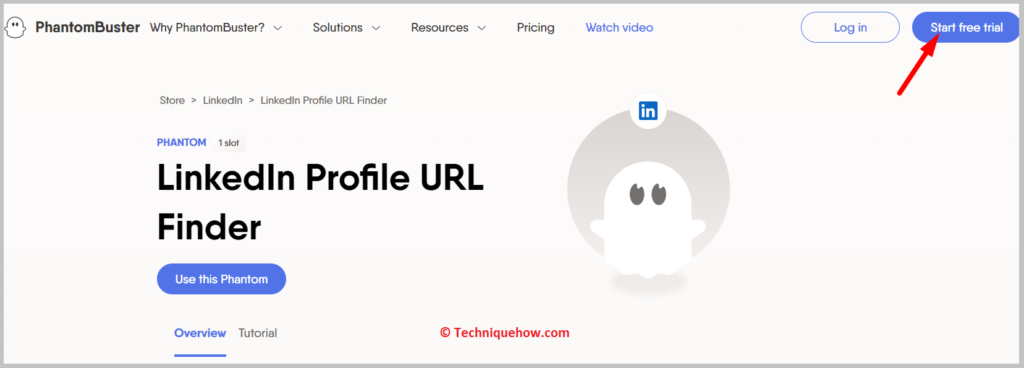This screenshot has height=368, width=1024.
Task: Go to Store in the breadcrumb
Action: pyautogui.click(x=172, y=100)
